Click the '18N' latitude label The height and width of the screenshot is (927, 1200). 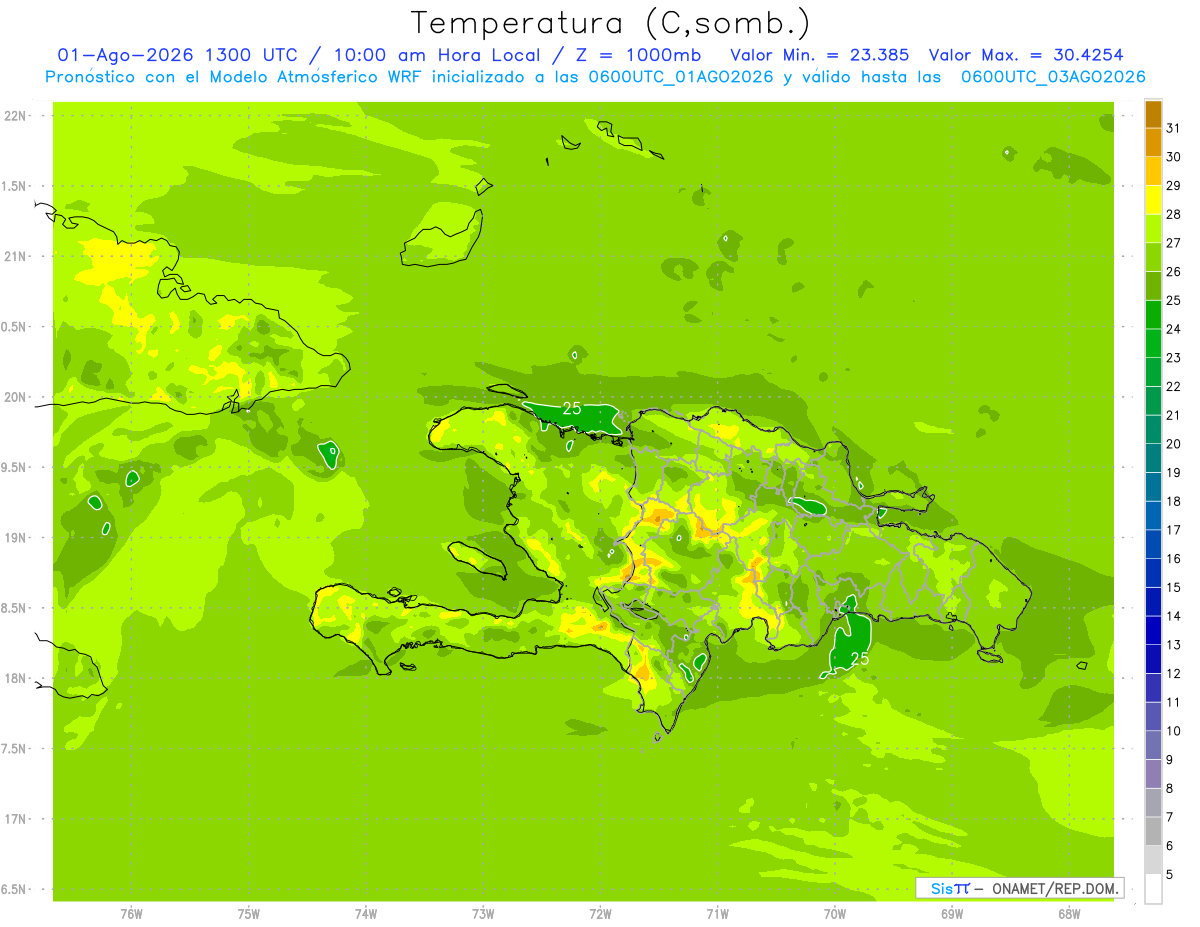(16, 679)
